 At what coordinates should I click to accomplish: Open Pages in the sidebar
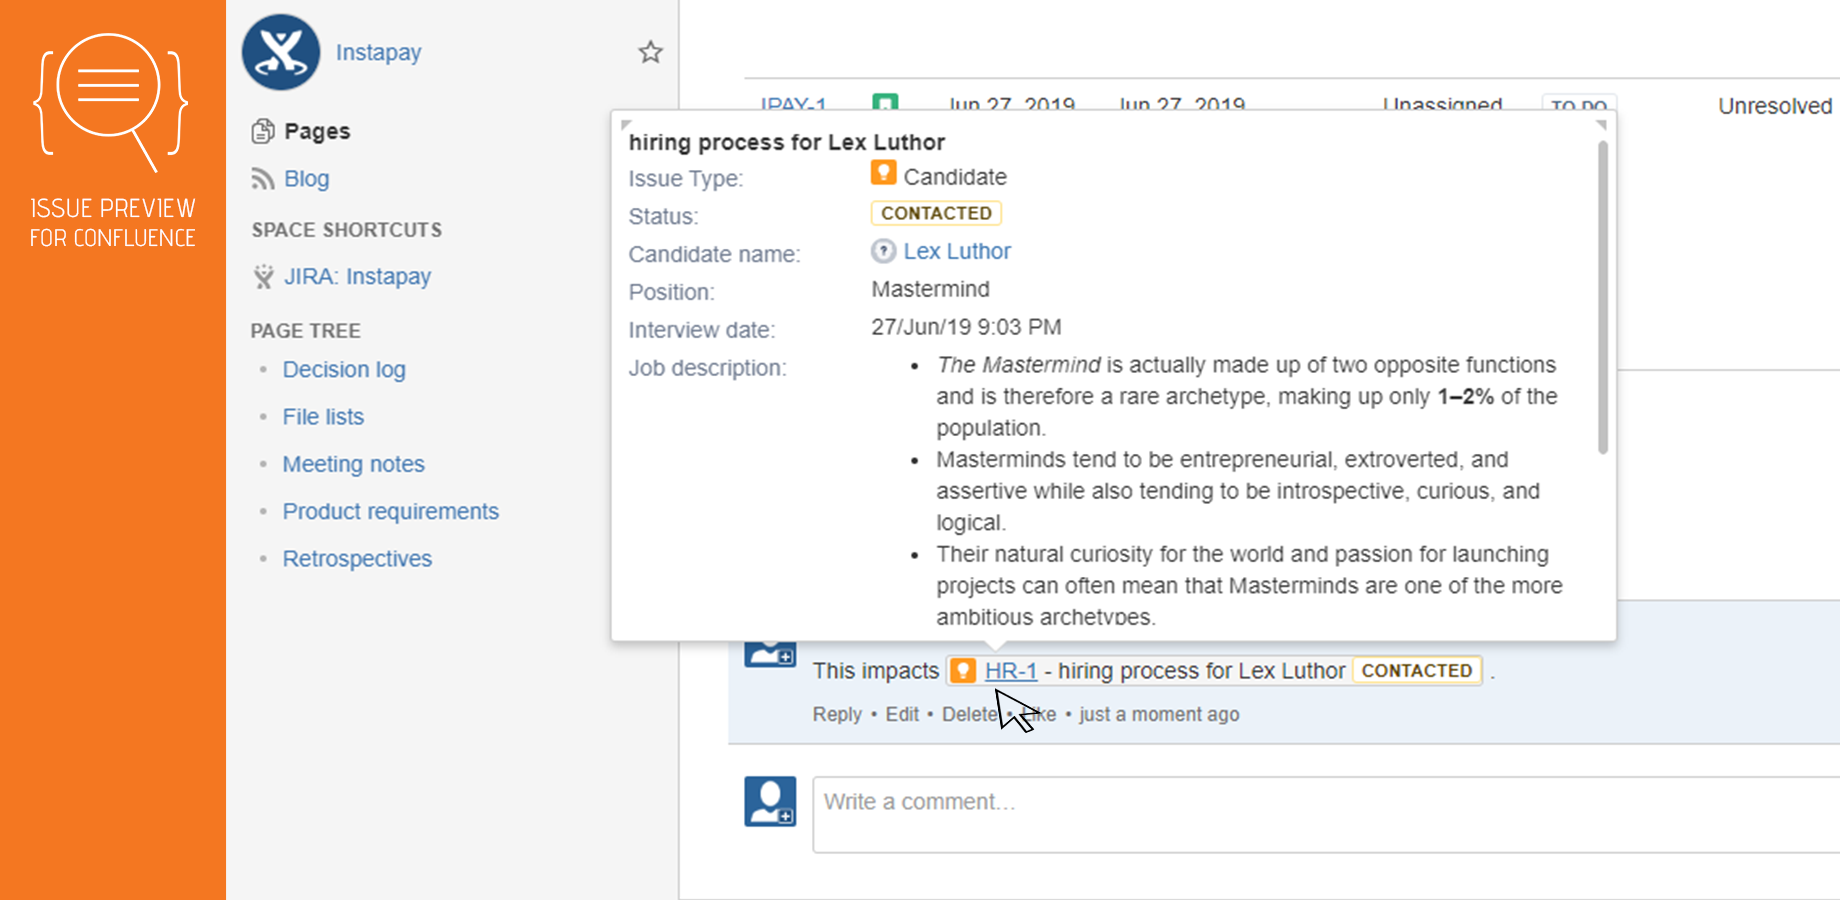coord(317,131)
